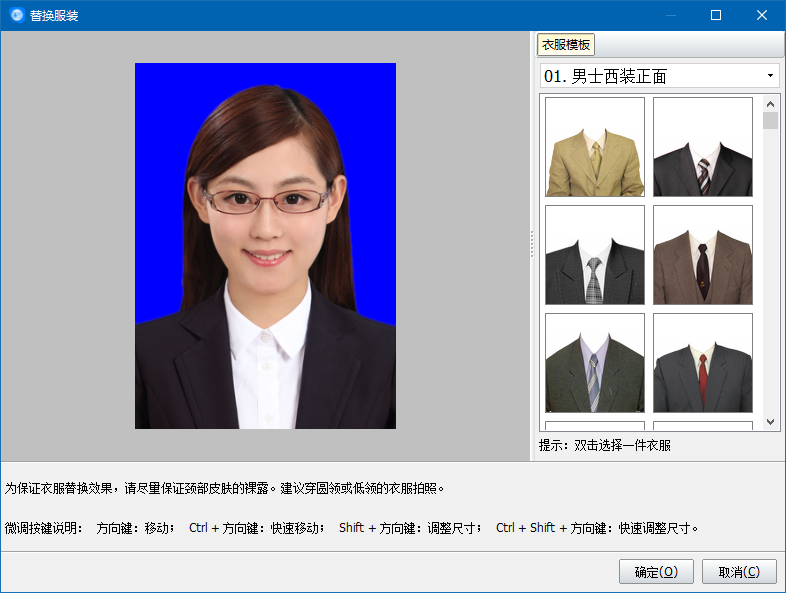Click the portrait photo preview
Screen dimensions: 786x593
[x=265, y=246]
